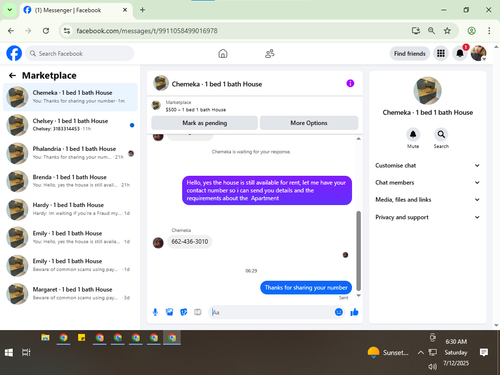Open the weather widget on taskbar
Image resolution: width=500 pixels, height=375 pixels.
[388, 352]
